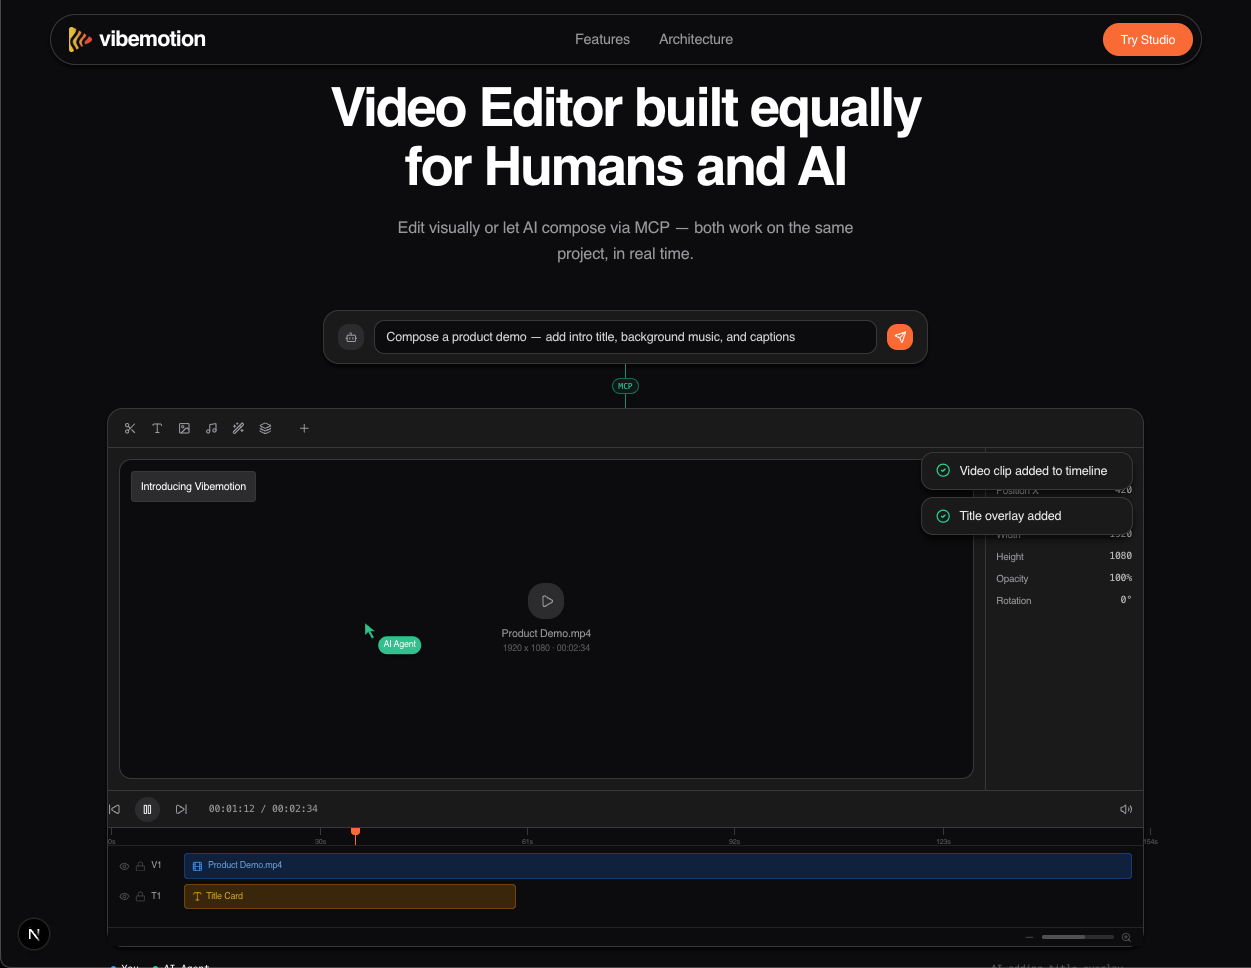Screen dimensions: 1251x968
Task: Go to the Architecture nav link
Action: click(696, 39)
